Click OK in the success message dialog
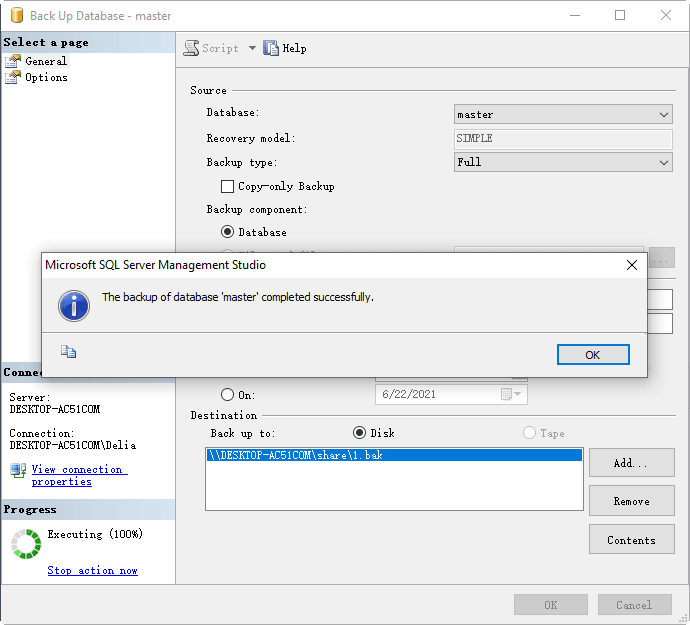The height and width of the screenshot is (625, 690). 593,355
